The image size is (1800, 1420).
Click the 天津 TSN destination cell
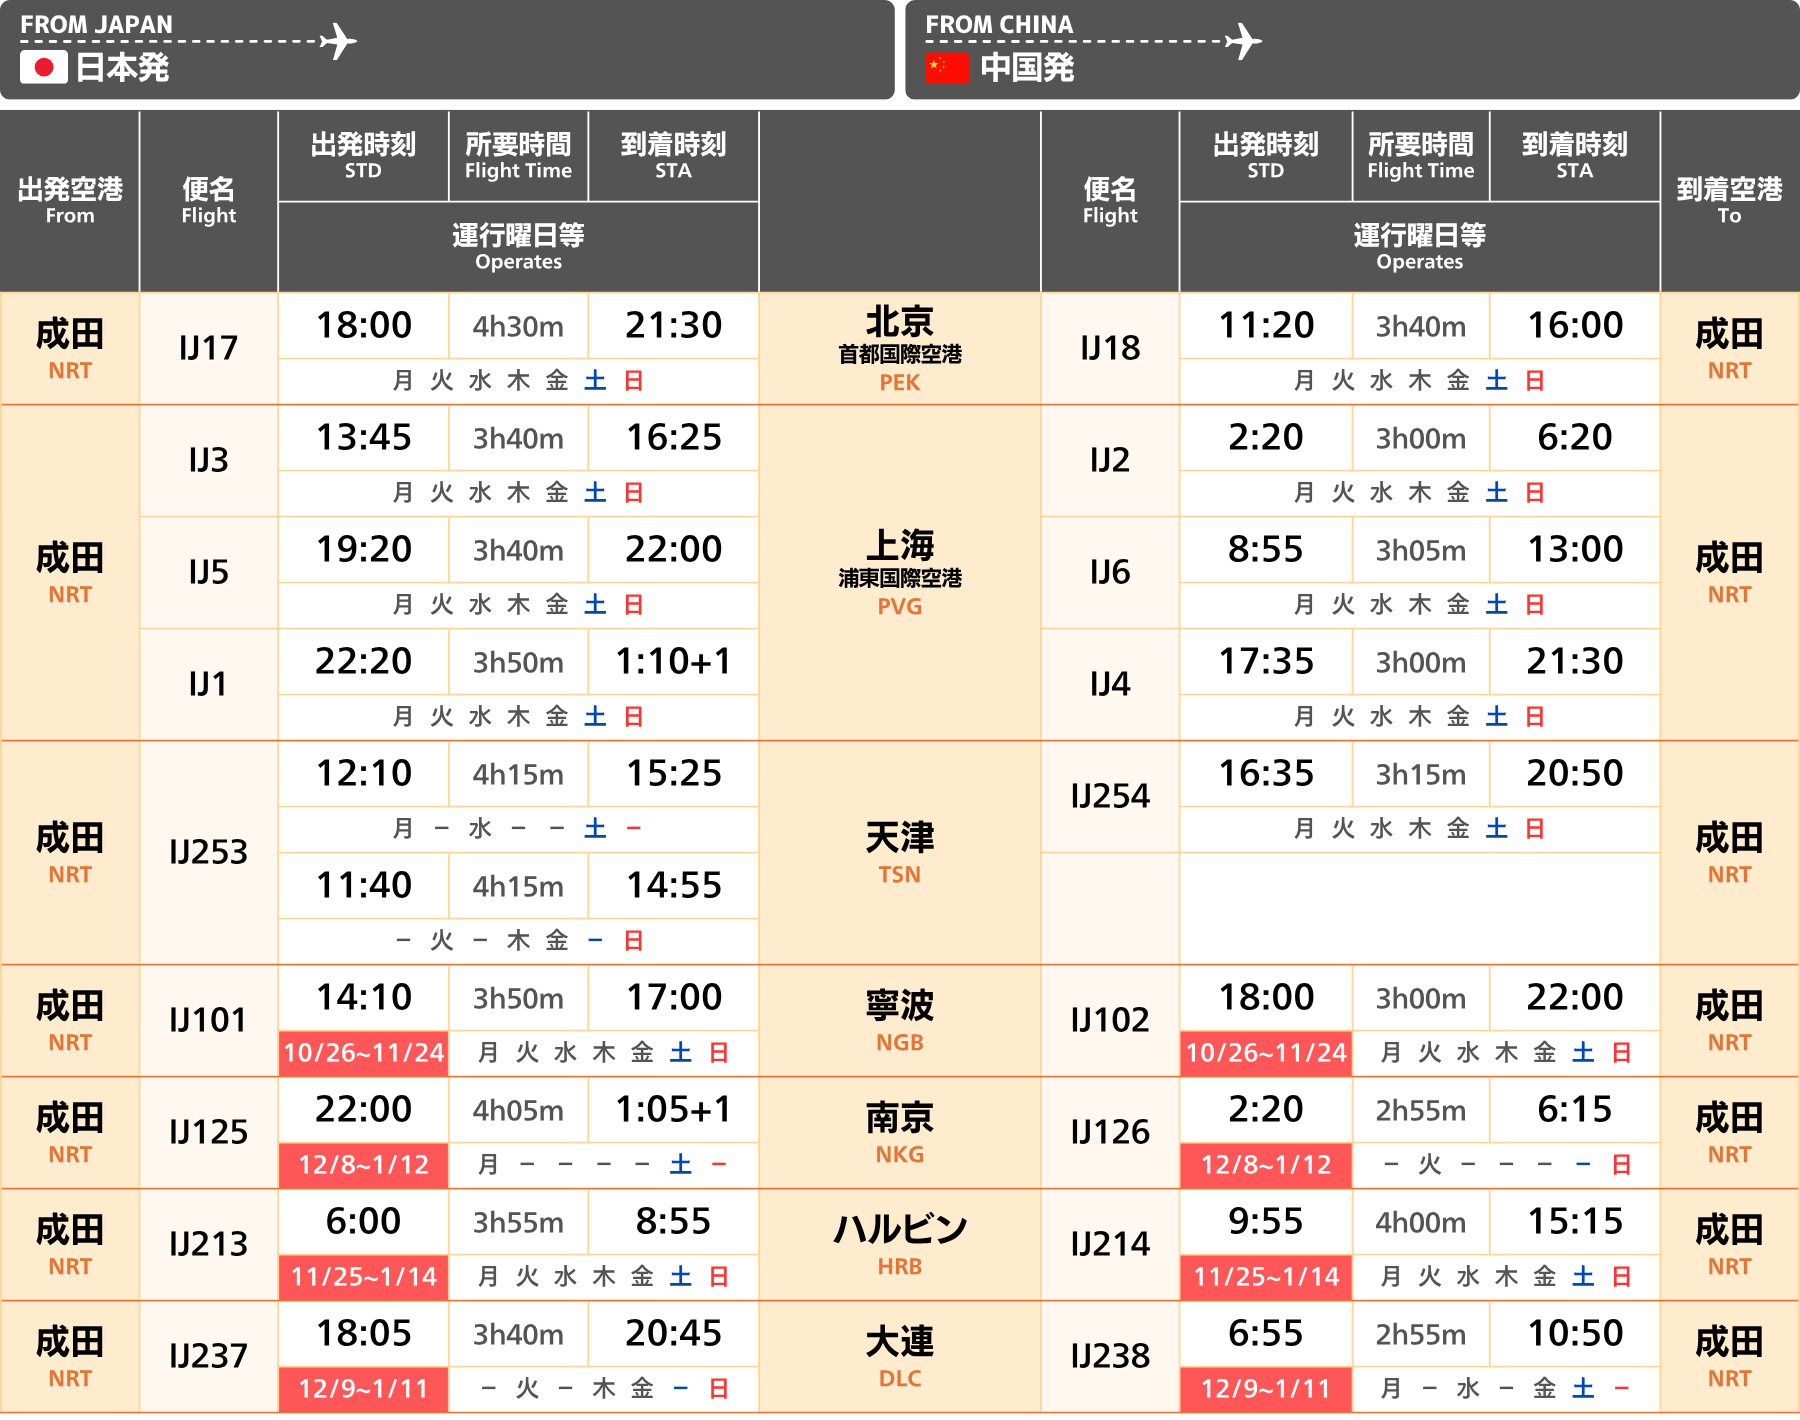click(899, 852)
